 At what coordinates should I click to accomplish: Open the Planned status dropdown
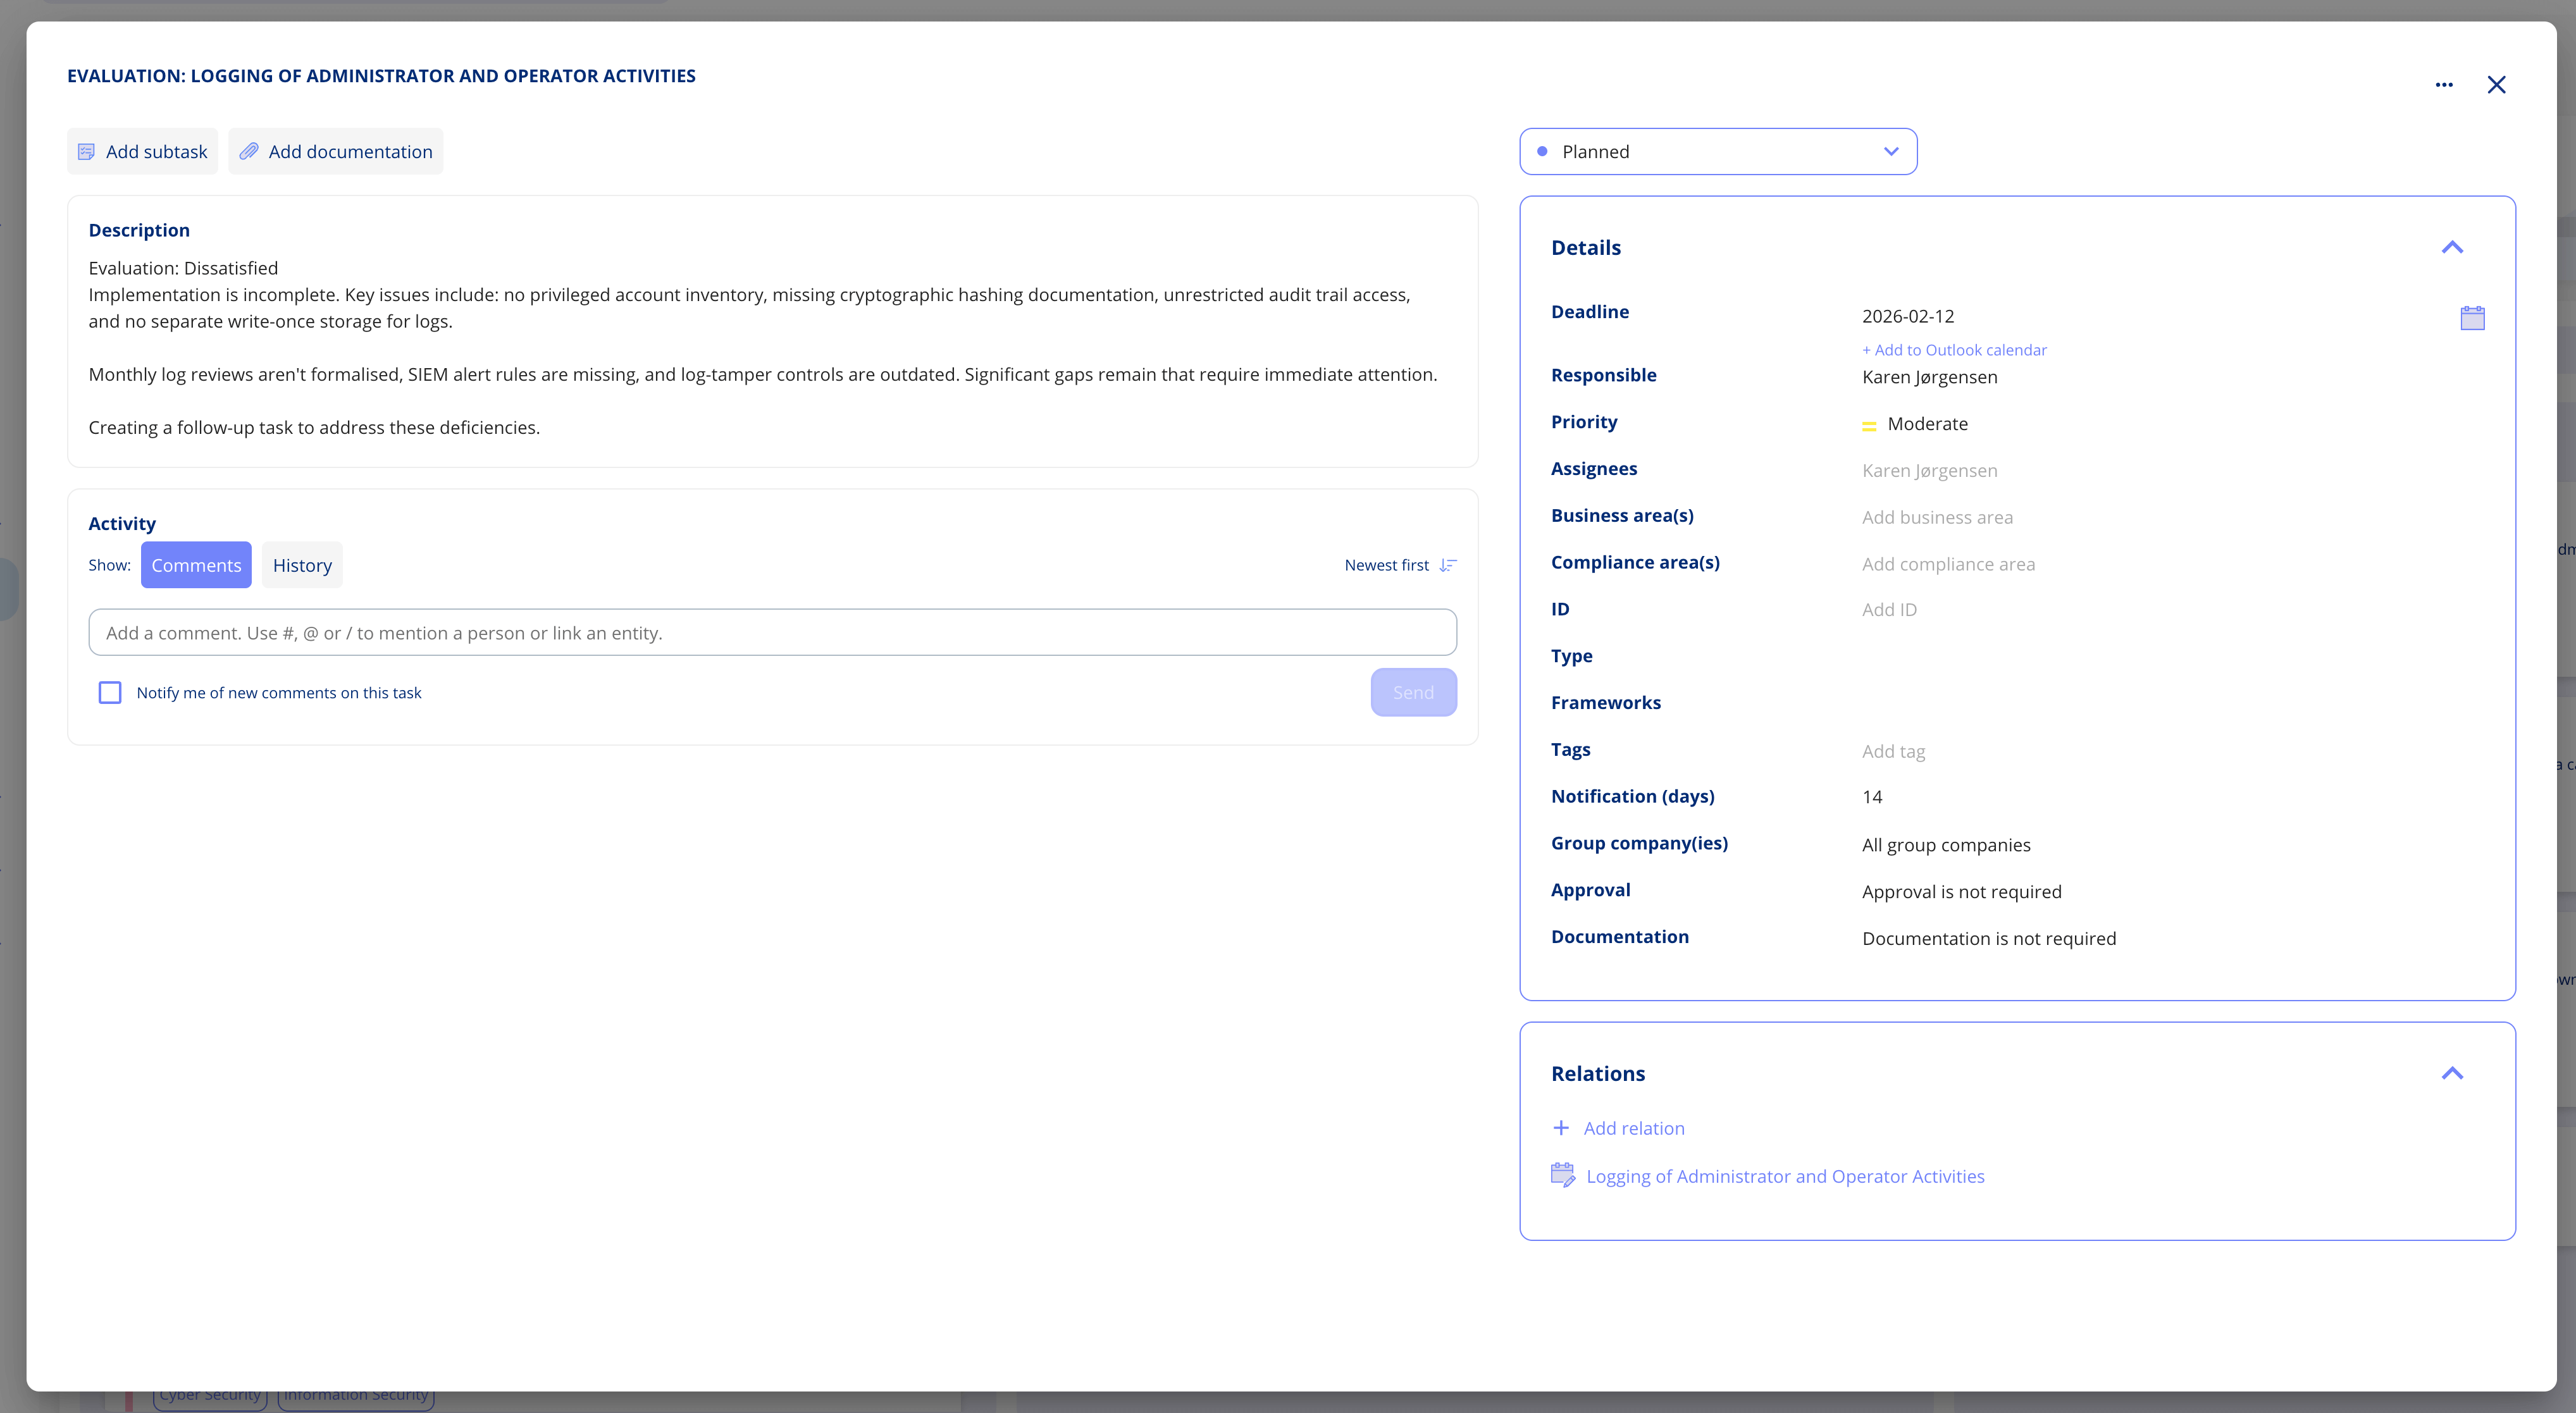[1717, 151]
